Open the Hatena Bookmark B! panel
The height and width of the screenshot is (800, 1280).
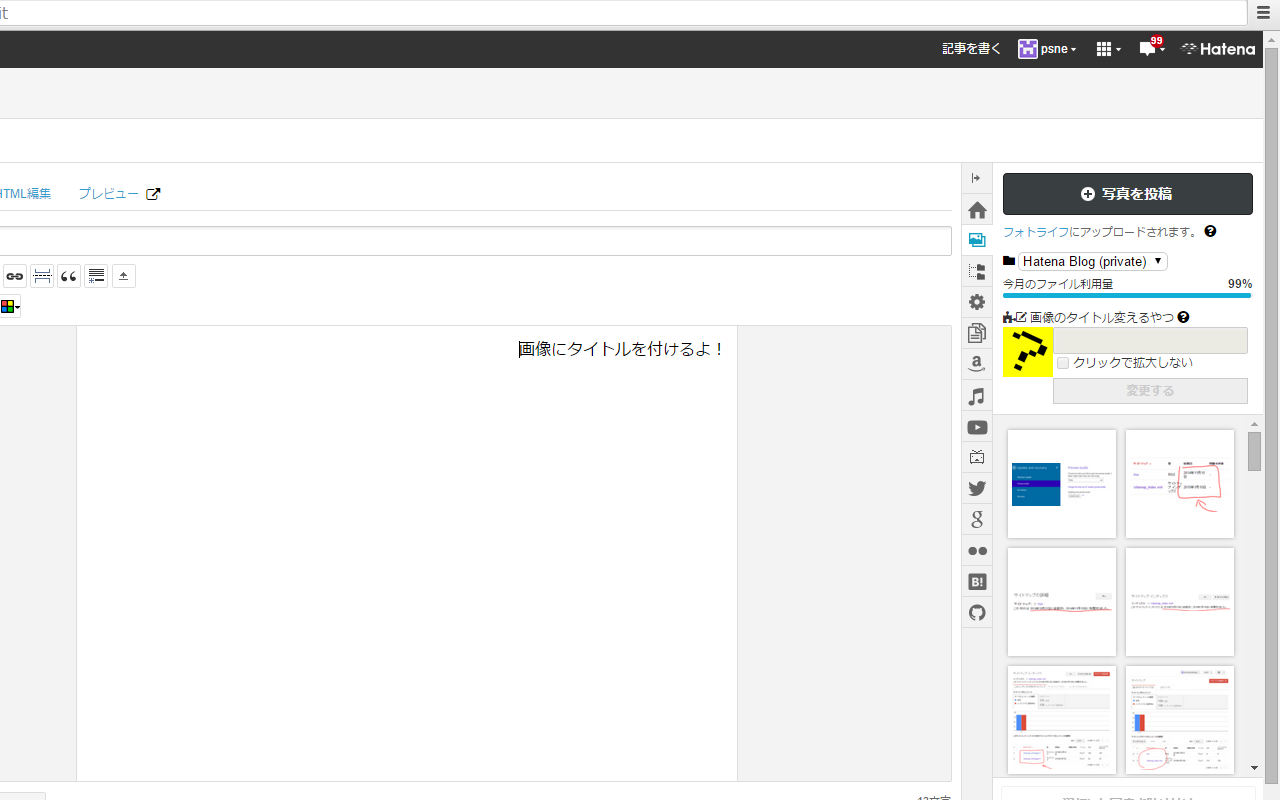[x=977, y=581]
